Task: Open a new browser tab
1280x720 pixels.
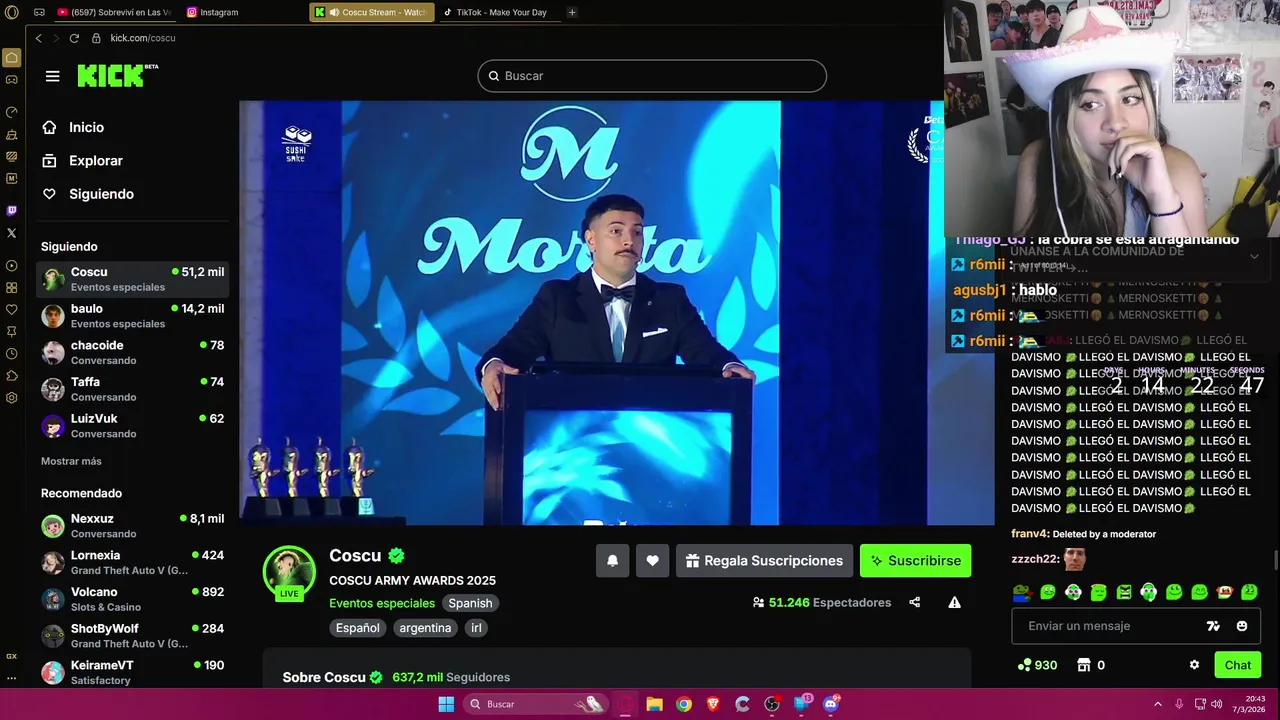Action: [572, 12]
